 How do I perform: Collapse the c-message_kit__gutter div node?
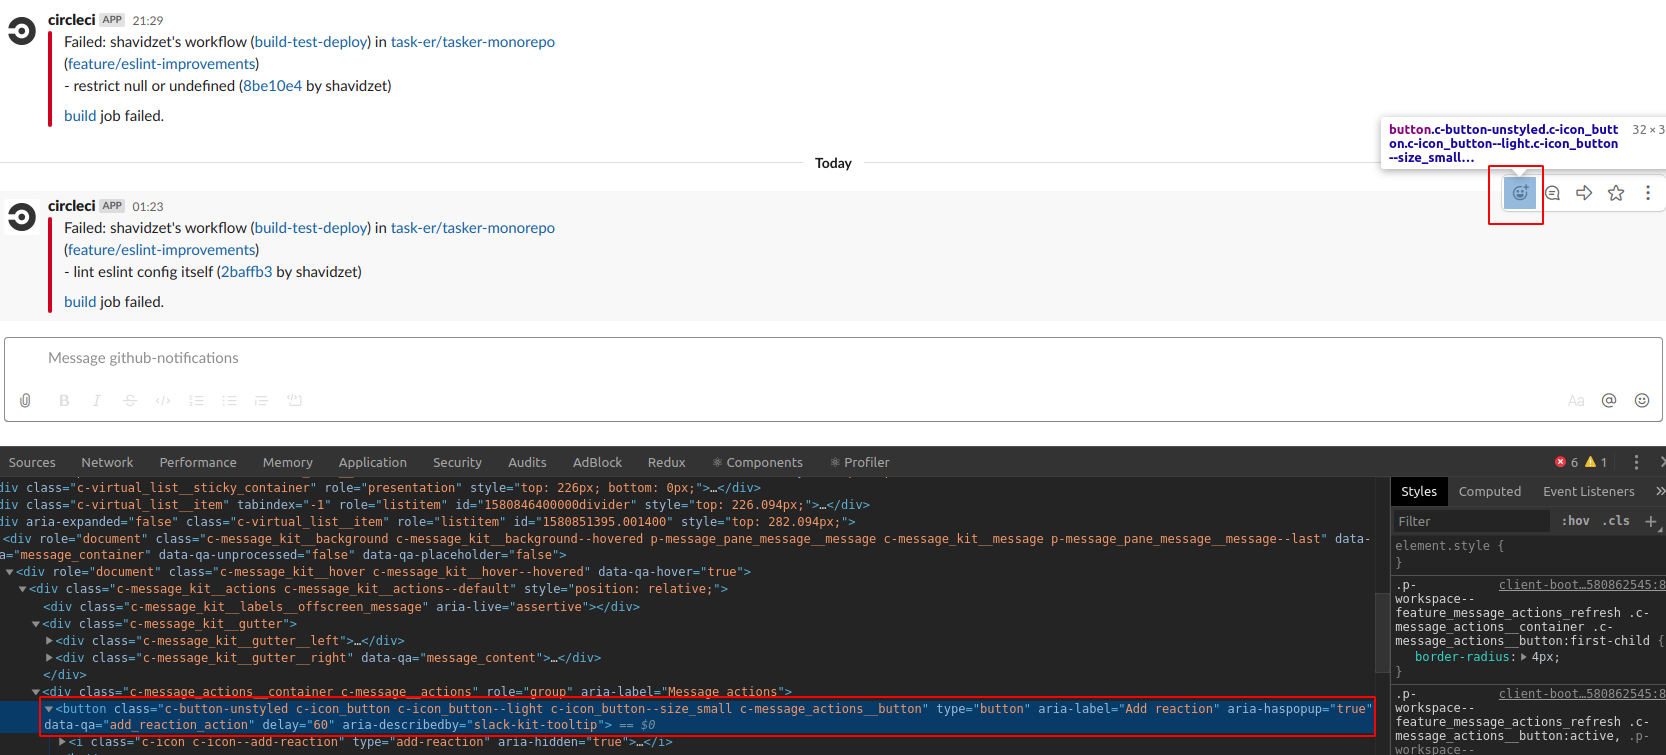tap(36, 624)
